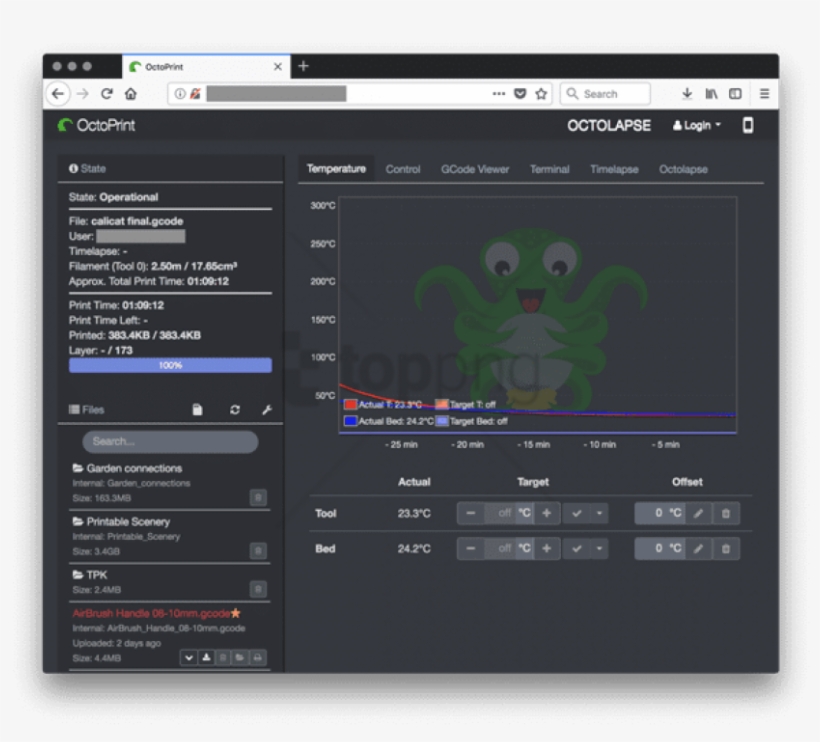Click the 100% print progress bar
The image size is (820, 742).
tap(170, 365)
